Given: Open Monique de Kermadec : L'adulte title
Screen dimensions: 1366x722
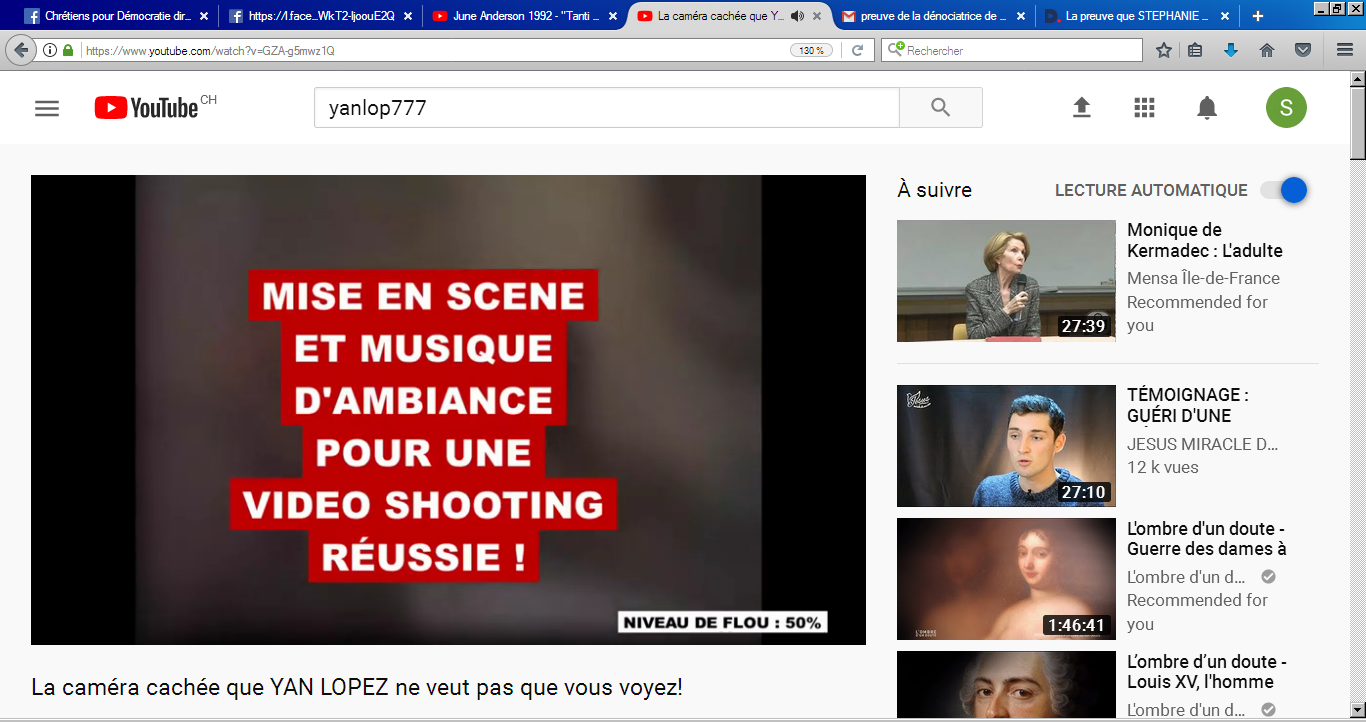Looking at the screenshot, I should click(x=1205, y=241).
